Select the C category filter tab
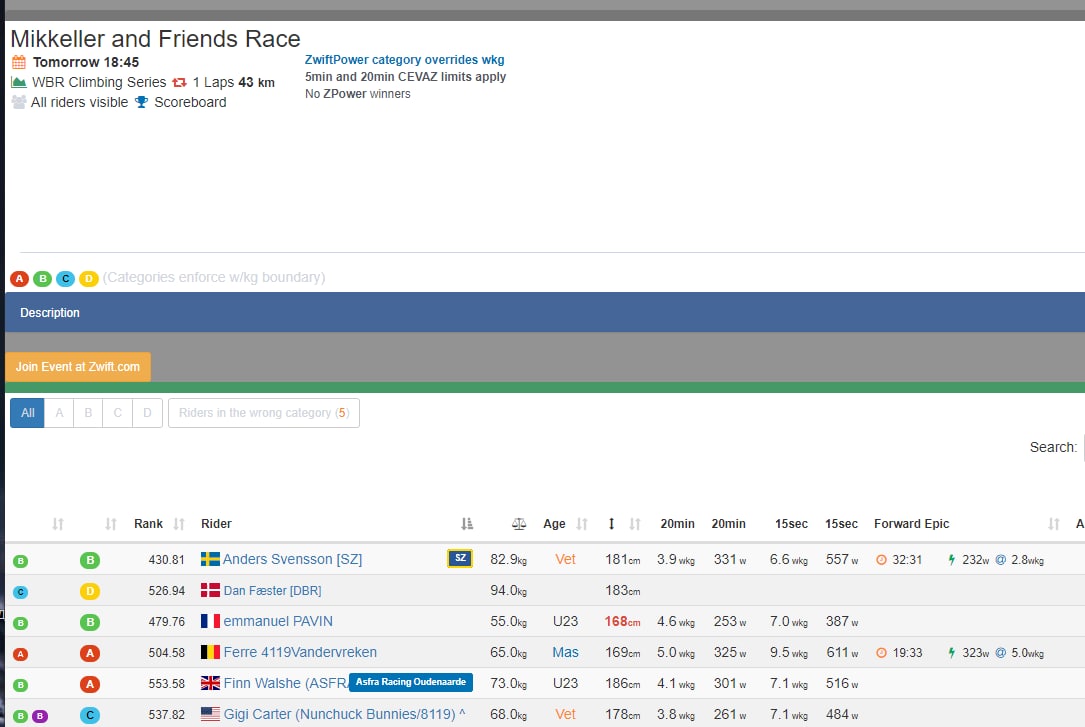The image size is (1085, 727). (118, 413)
